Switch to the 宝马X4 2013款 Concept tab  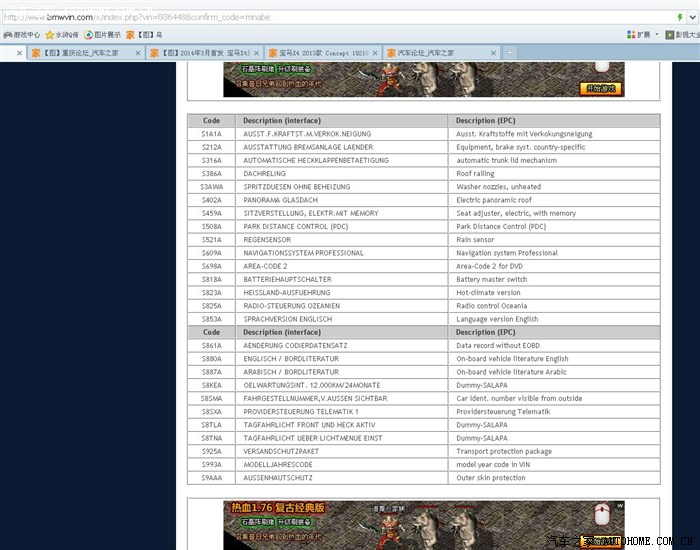[323, 52]
